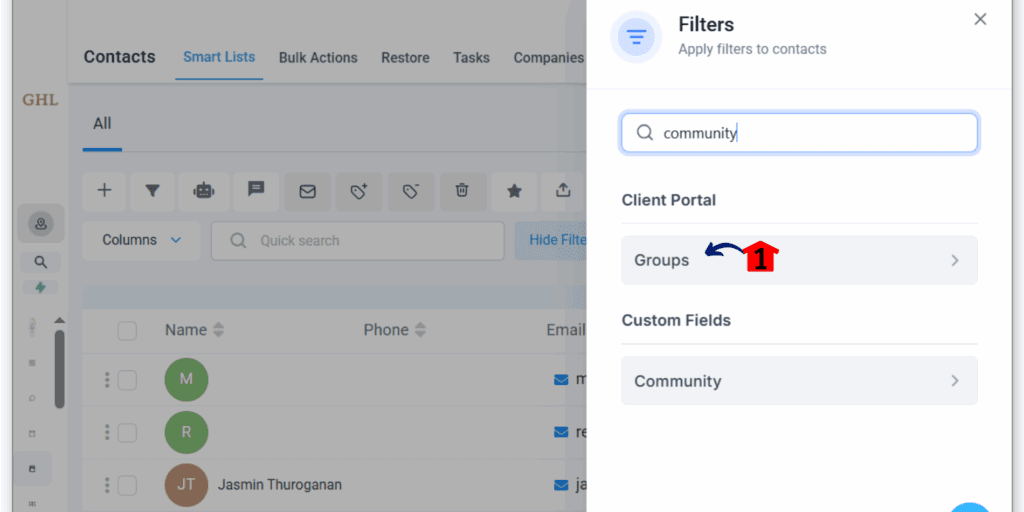
Task: Open the Tasks tab
Action: (472, 57)
